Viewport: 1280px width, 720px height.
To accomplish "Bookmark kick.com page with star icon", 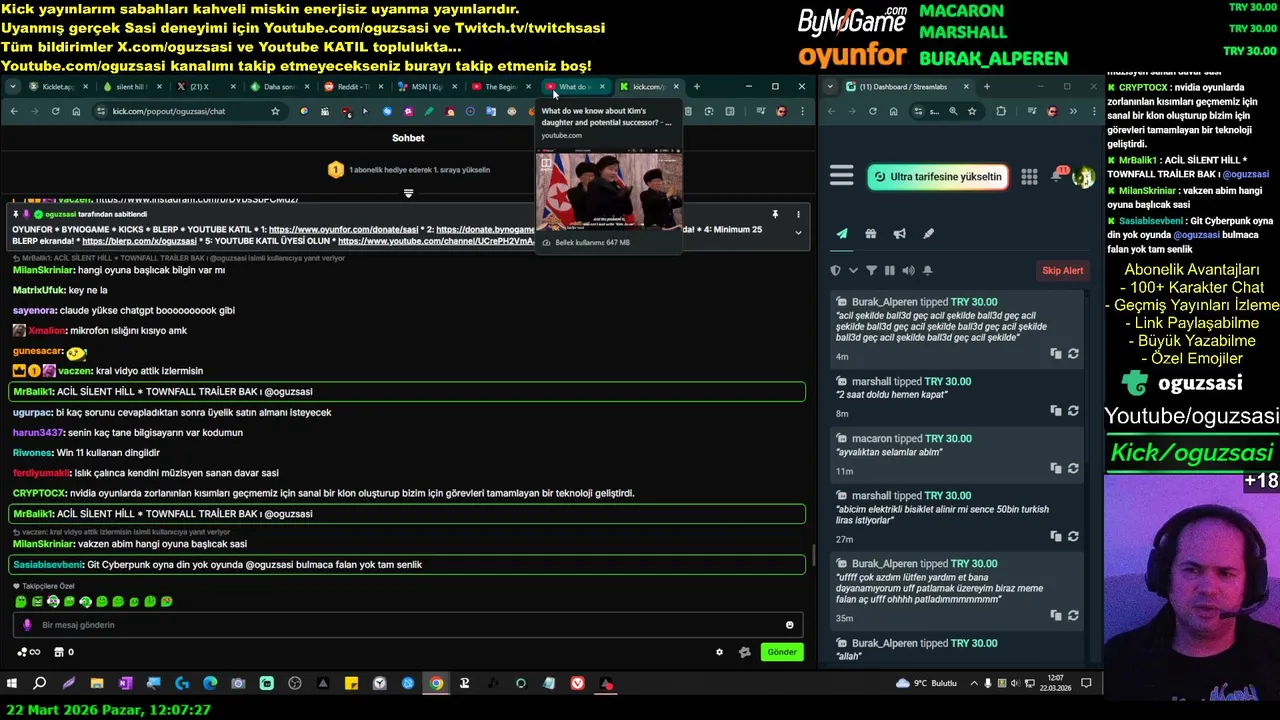I will coord(275,111).
